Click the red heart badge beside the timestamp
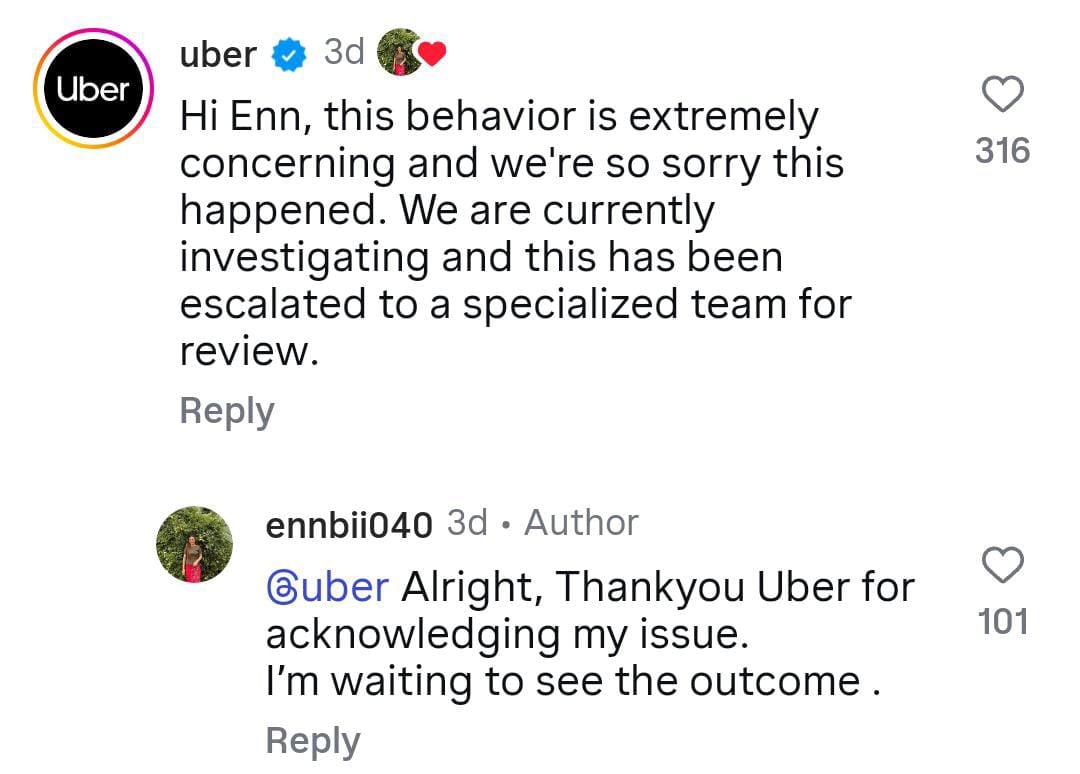 [431, 56]
